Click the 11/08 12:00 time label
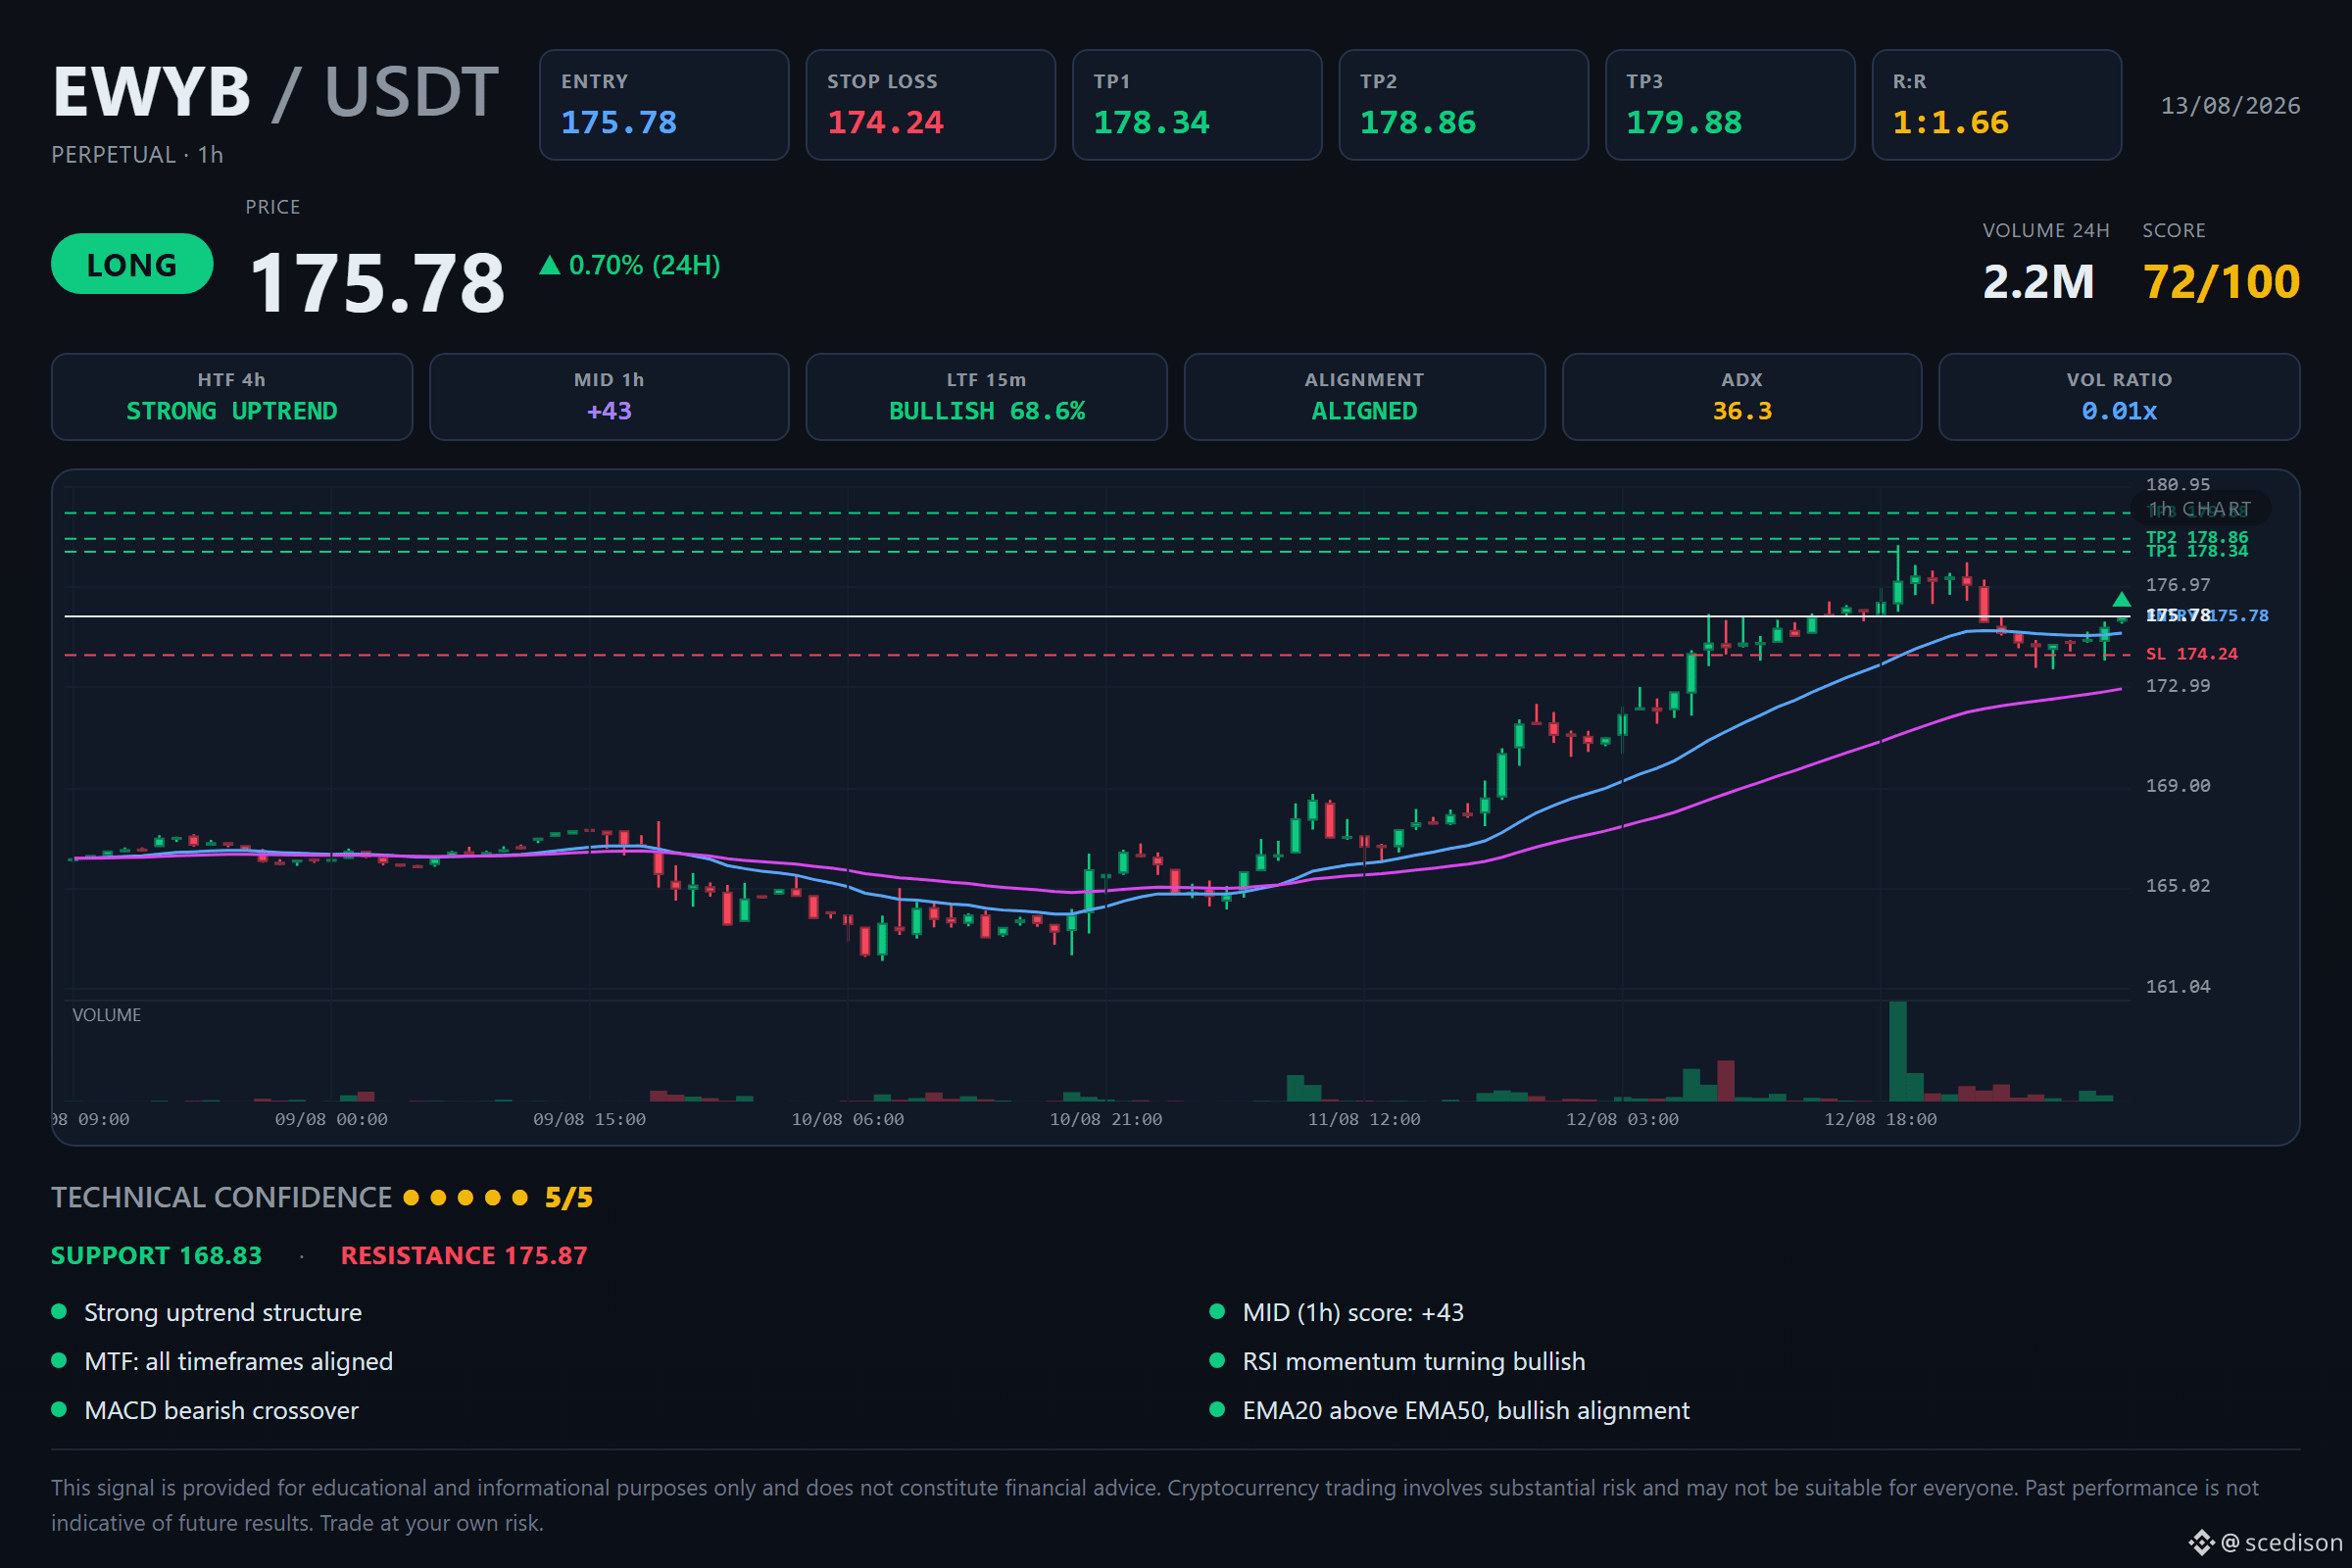Viewport: 2352px width, 1568px height. [x=1364, y=1120]
